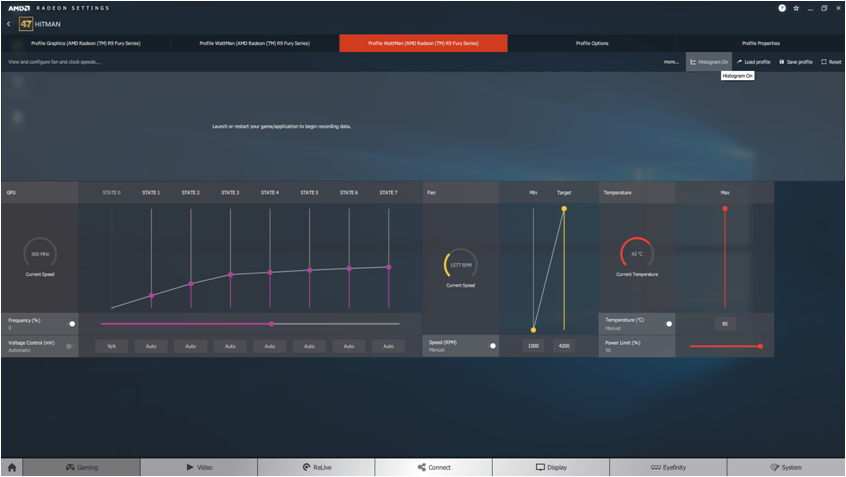Select the highlighted red Profile WattMan tab

(x=424, y=43)
